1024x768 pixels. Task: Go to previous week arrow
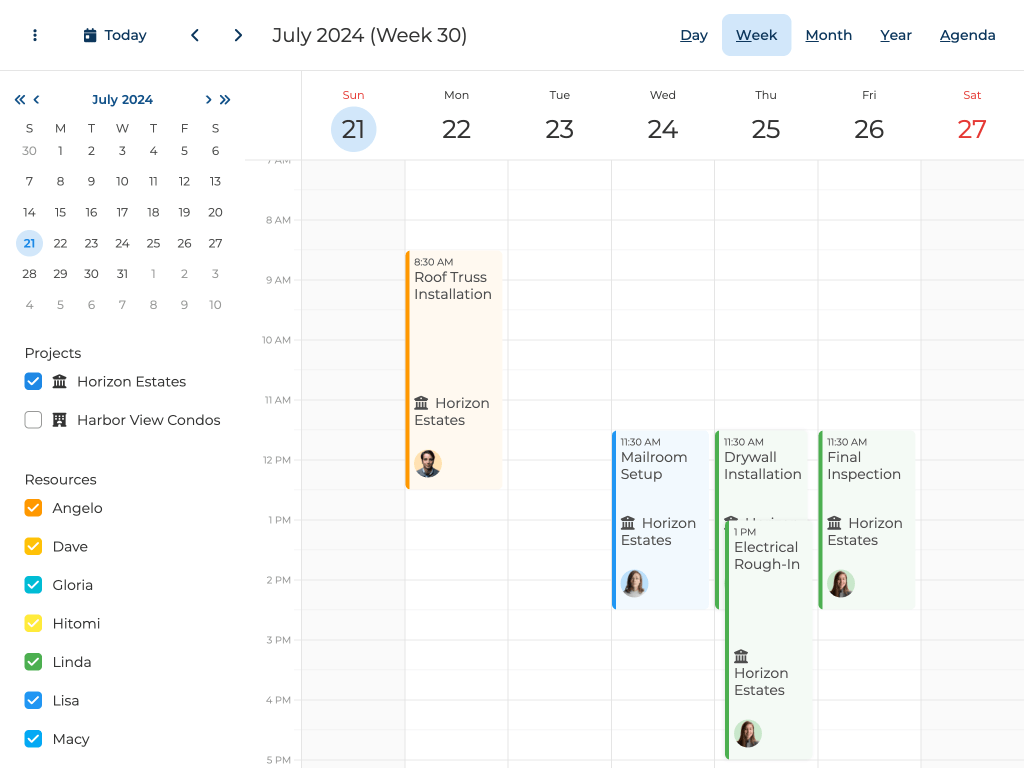[195, 35]
